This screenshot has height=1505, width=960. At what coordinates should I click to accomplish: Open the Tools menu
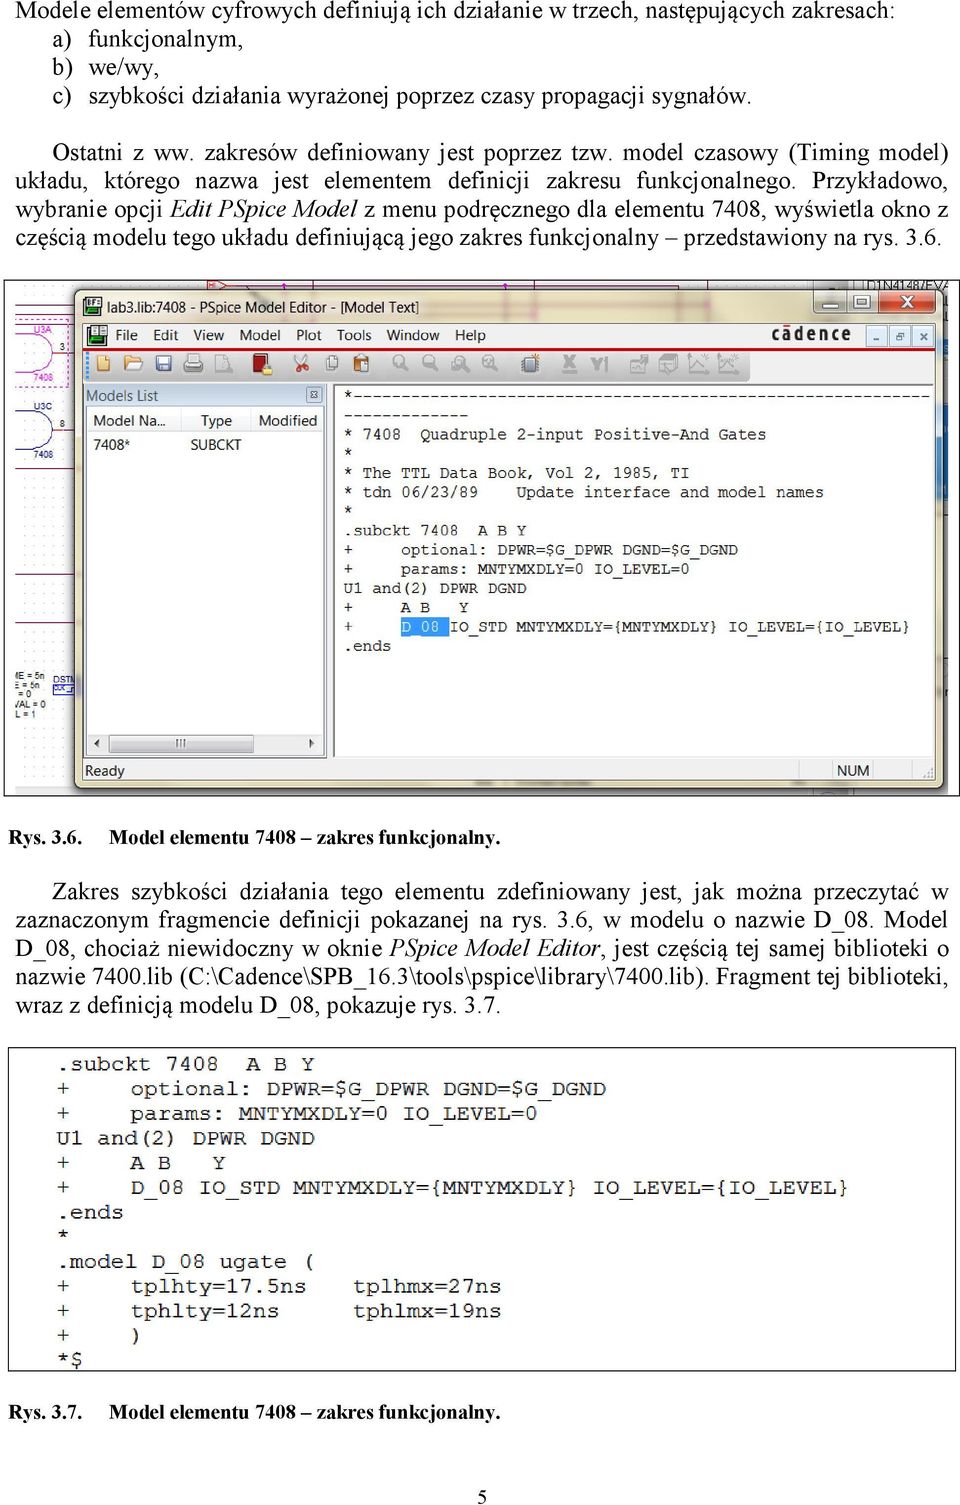tap(354, 335)
